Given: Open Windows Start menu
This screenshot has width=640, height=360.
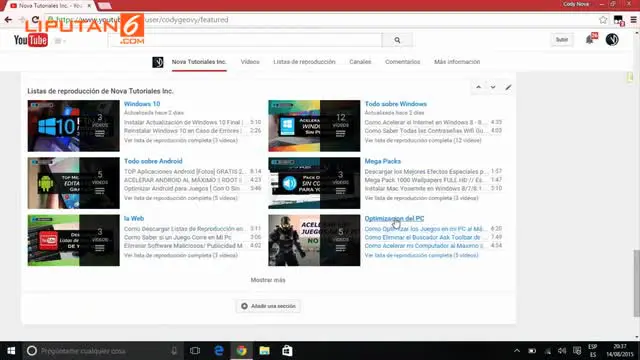Looking at the screenshot, I should tap(11, 351).
